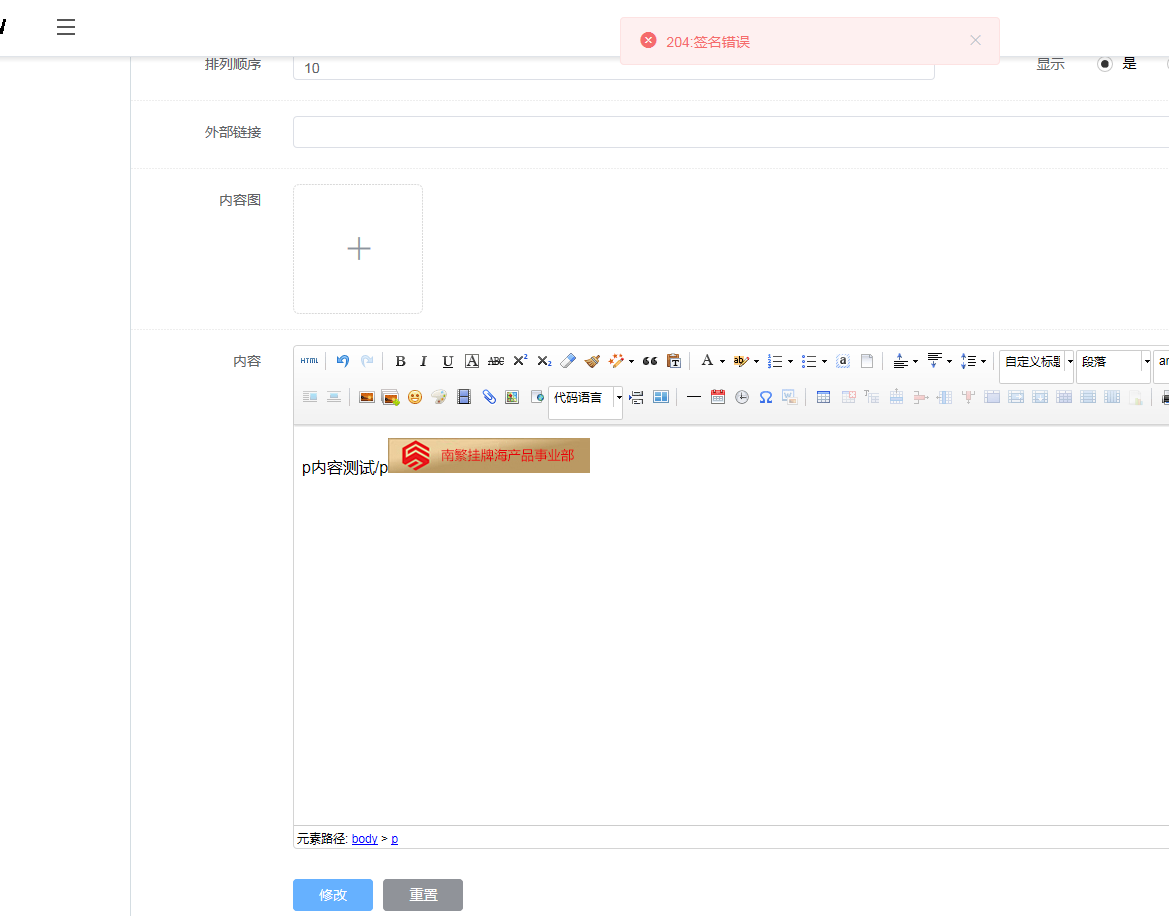This screenshot has height=916, width=1169.
Task: Open space after paragraph dropdown
Action: click(949, 361)
